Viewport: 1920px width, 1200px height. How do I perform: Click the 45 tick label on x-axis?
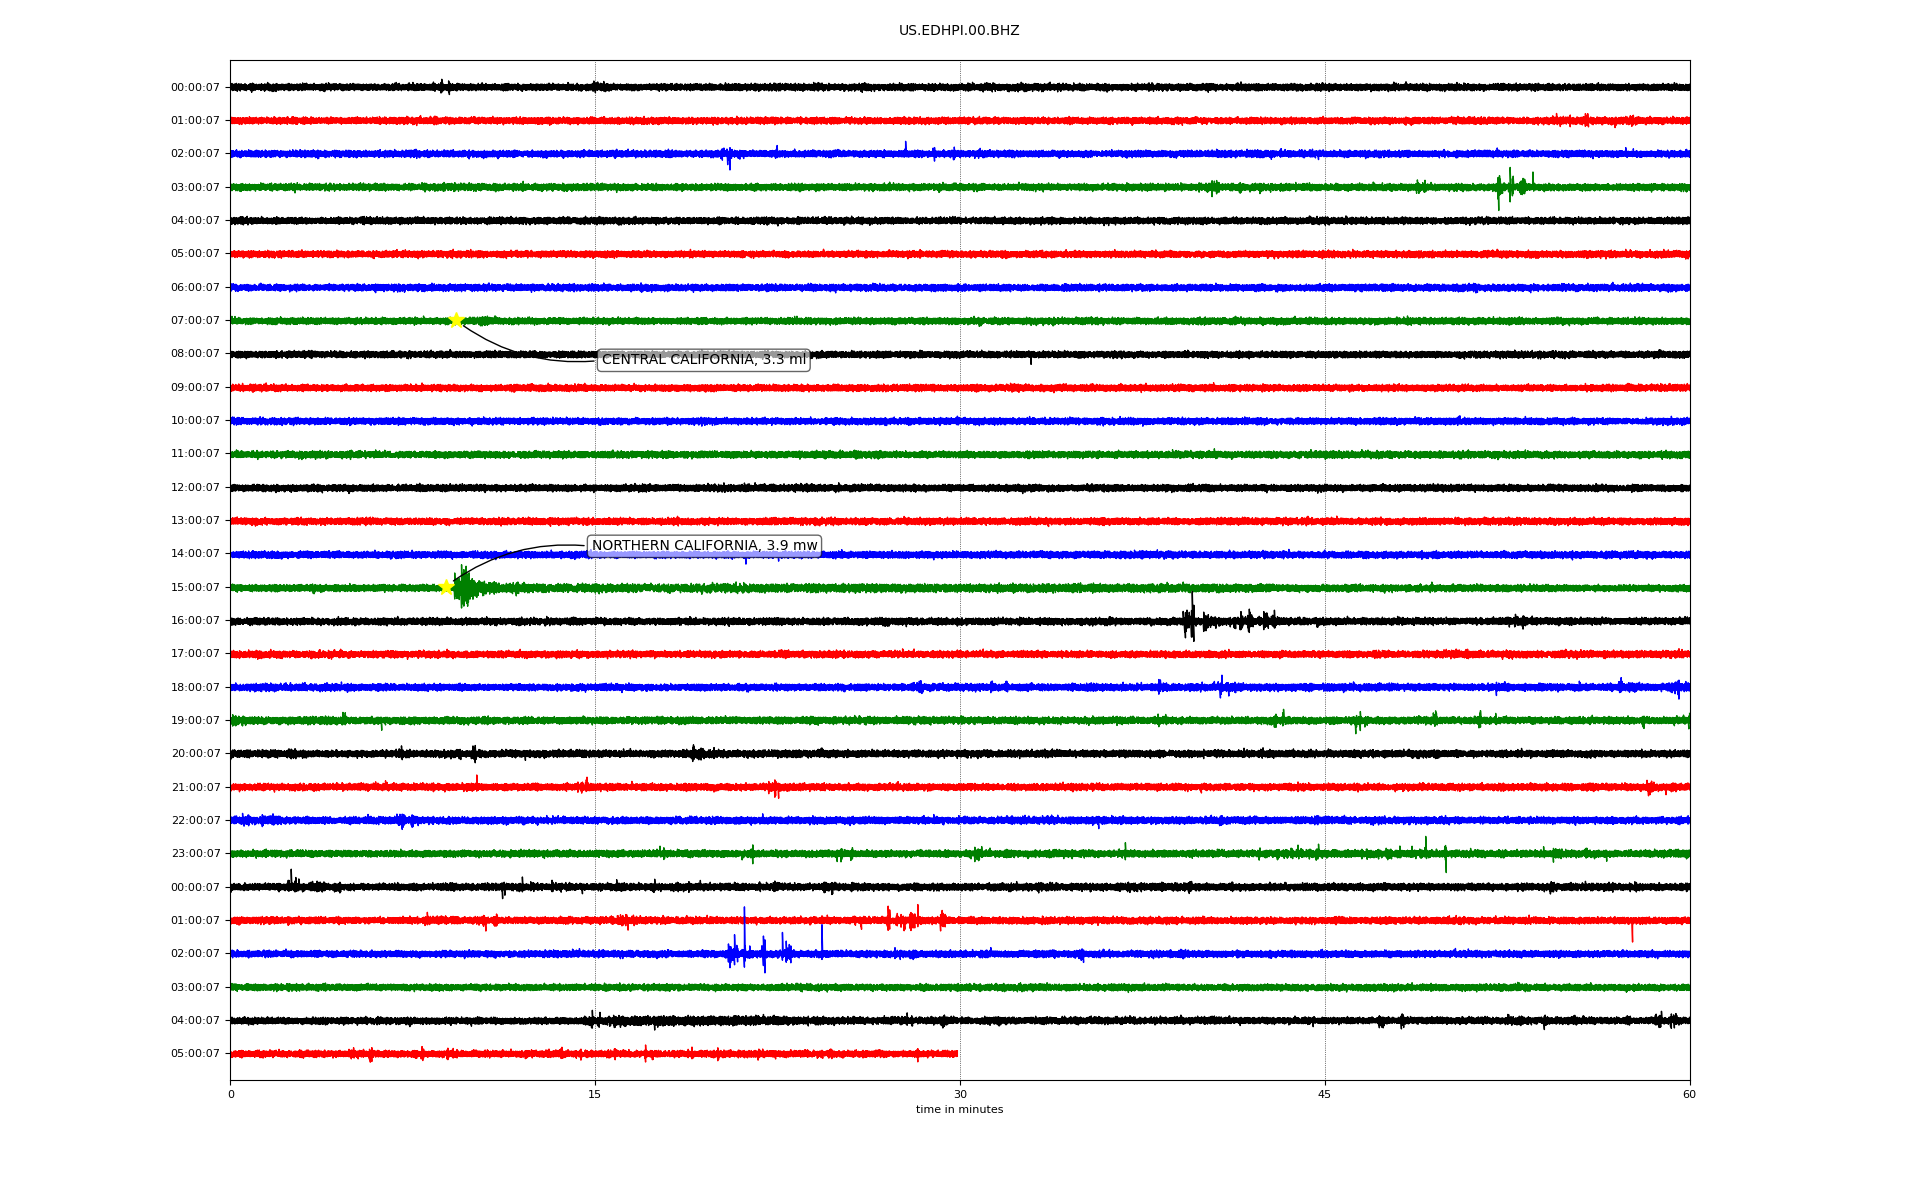coord(1325,1094)
